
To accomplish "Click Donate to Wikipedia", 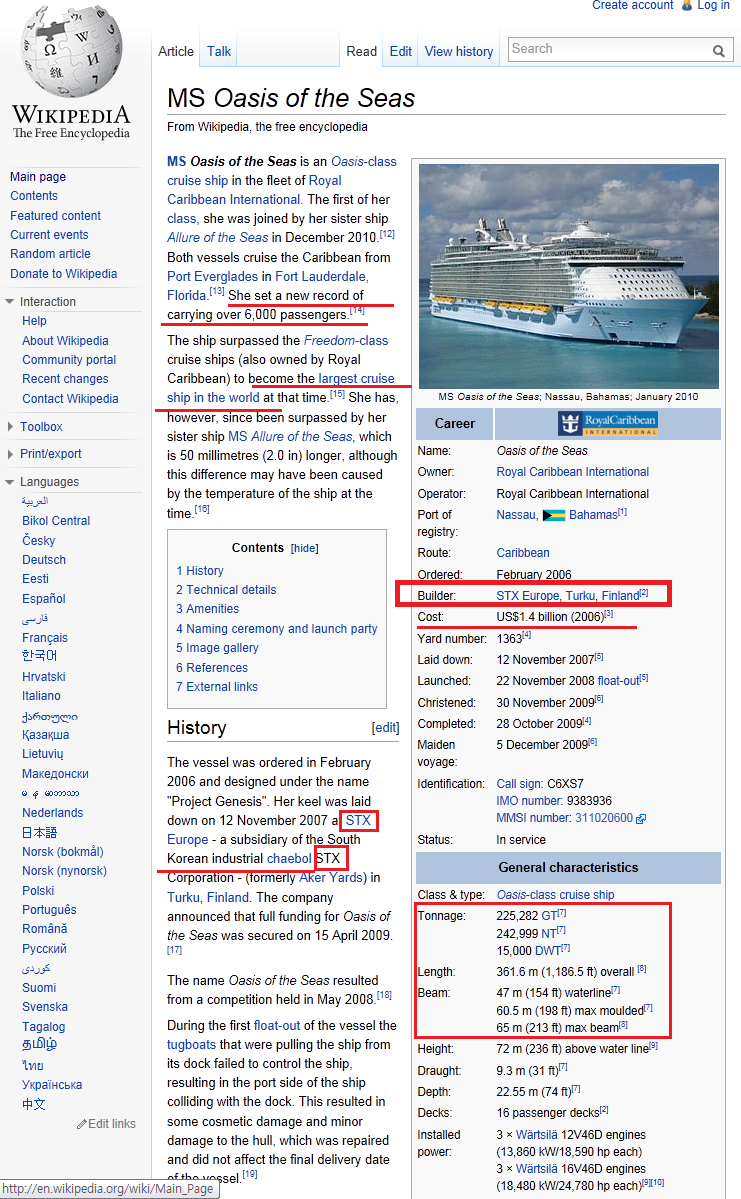I will (63, 274).
